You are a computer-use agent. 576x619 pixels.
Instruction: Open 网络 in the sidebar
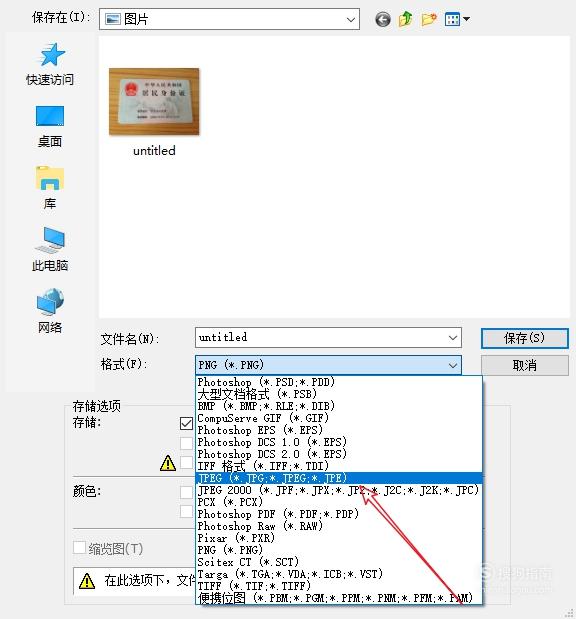pos(50,311)
